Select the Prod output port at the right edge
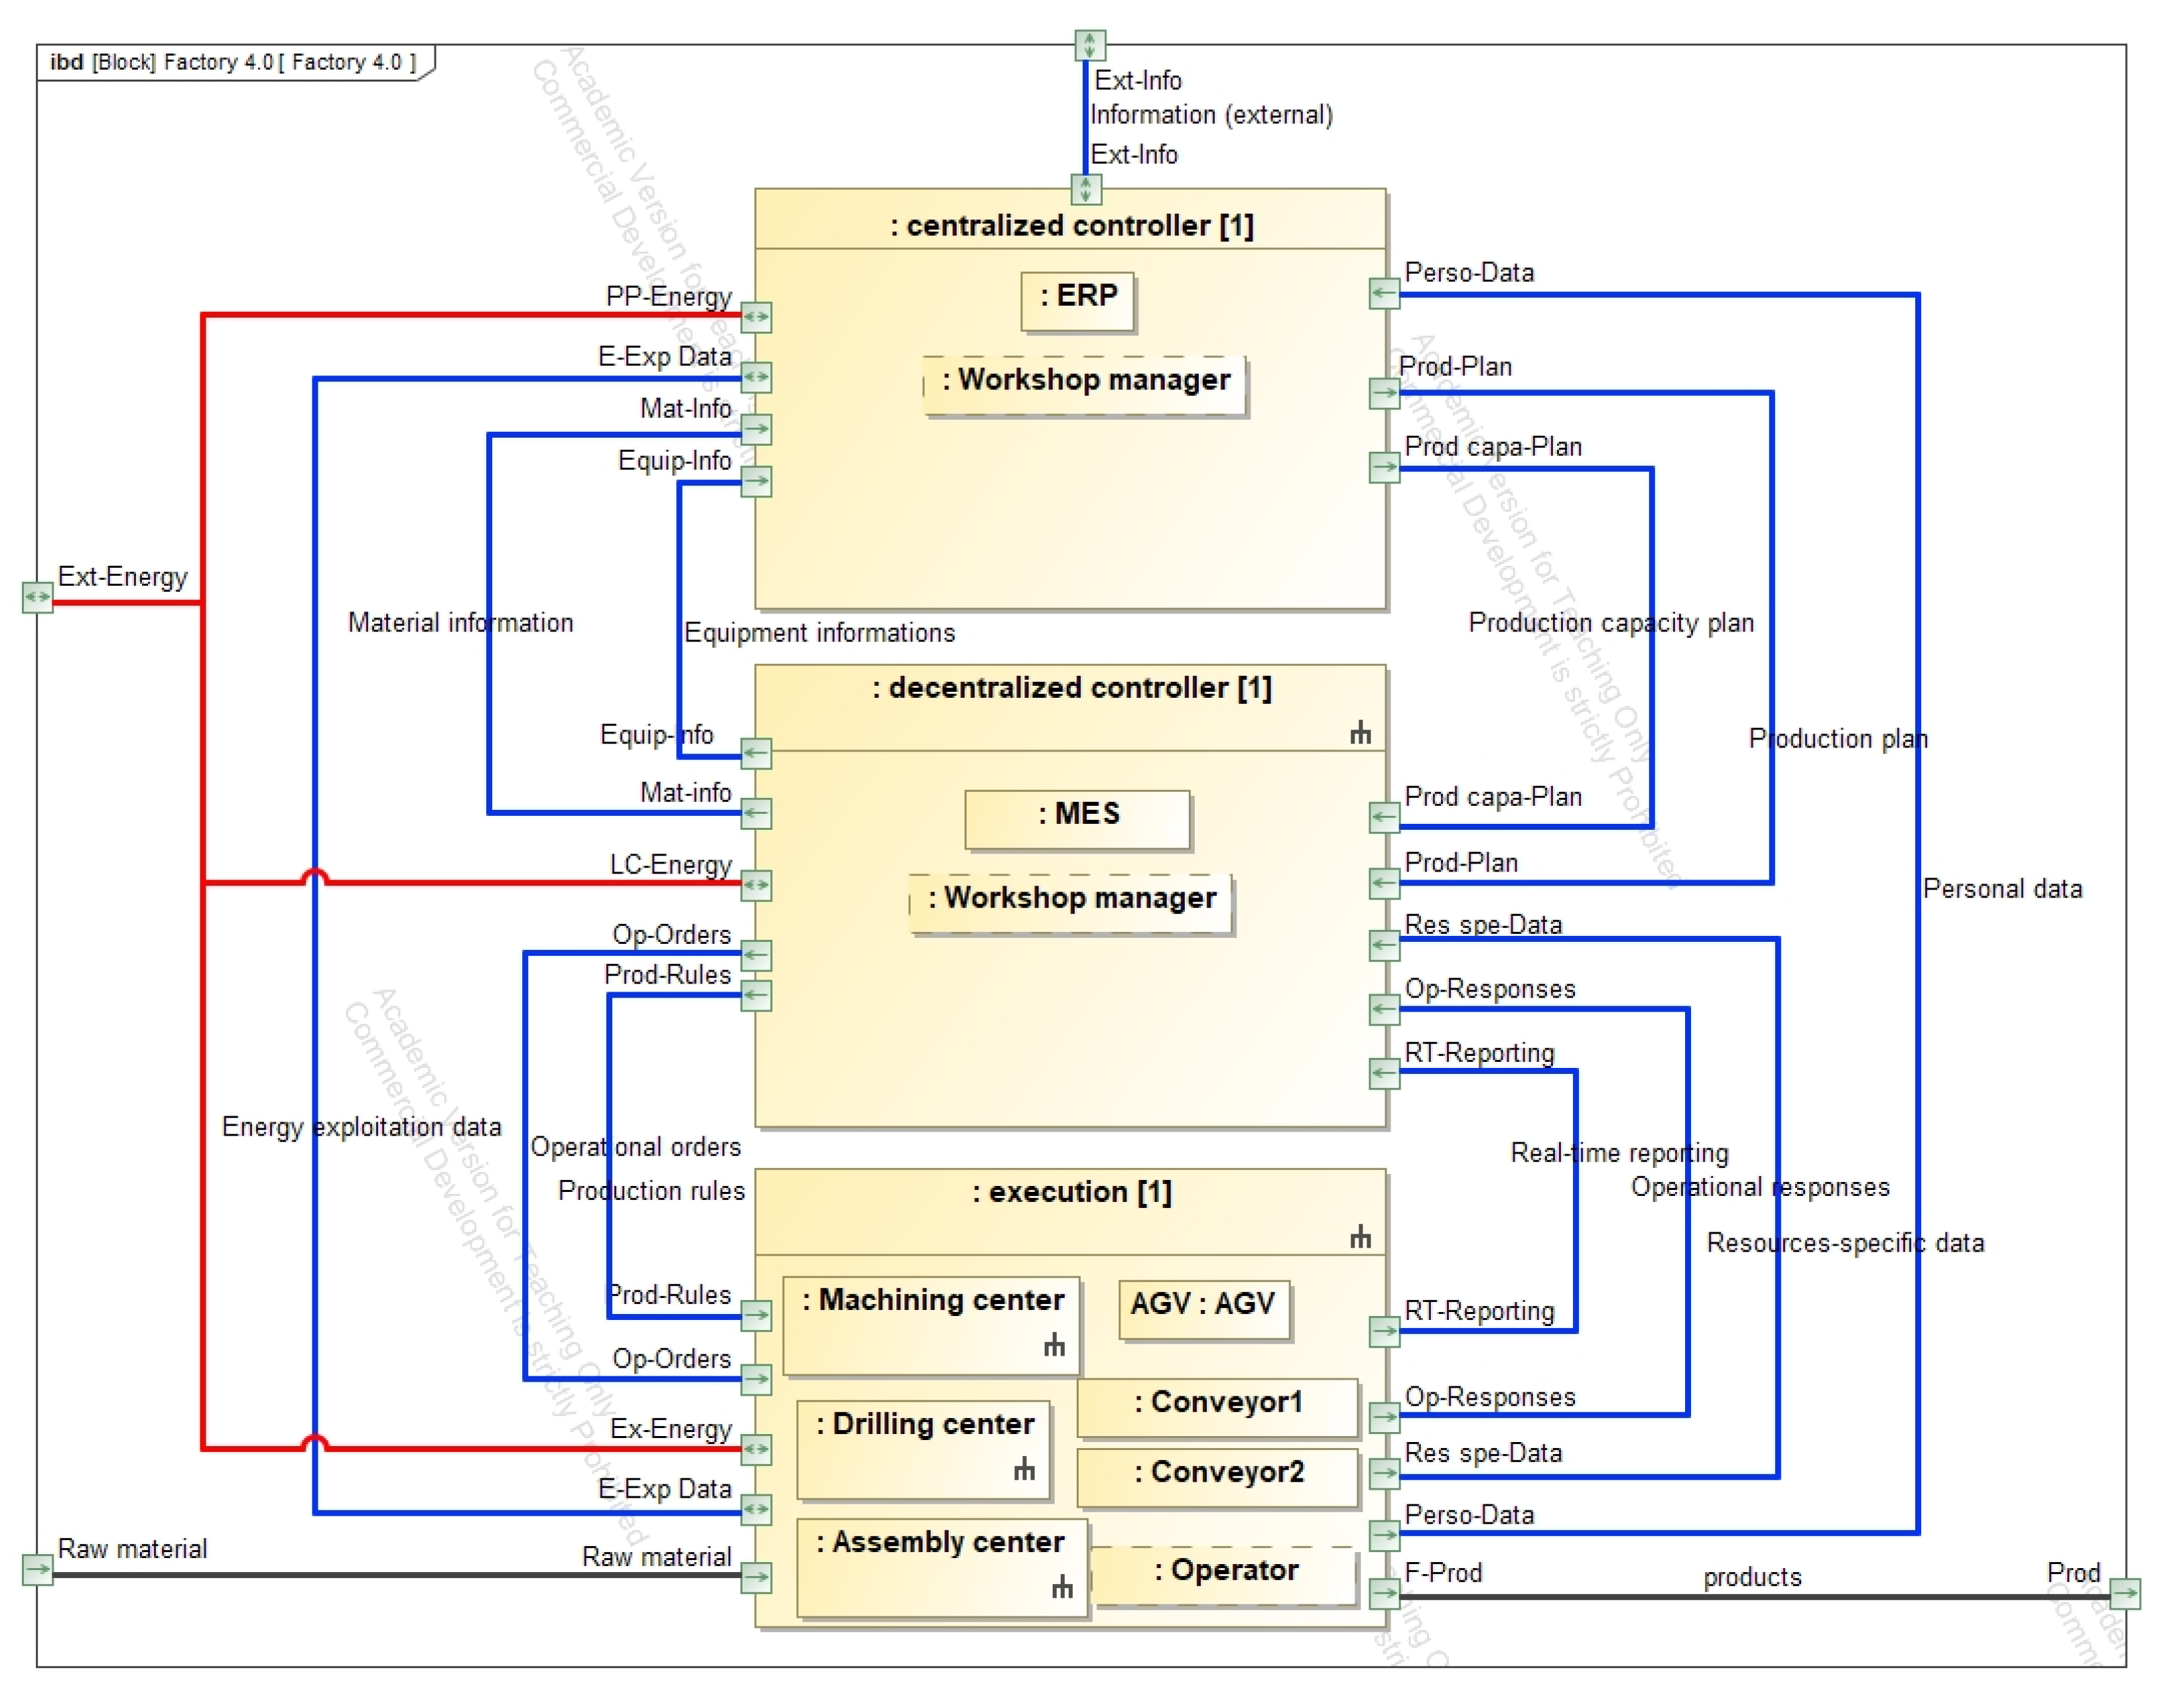The height and width of the screenshot is (1708, 2164). (x=2125, y=1593)
